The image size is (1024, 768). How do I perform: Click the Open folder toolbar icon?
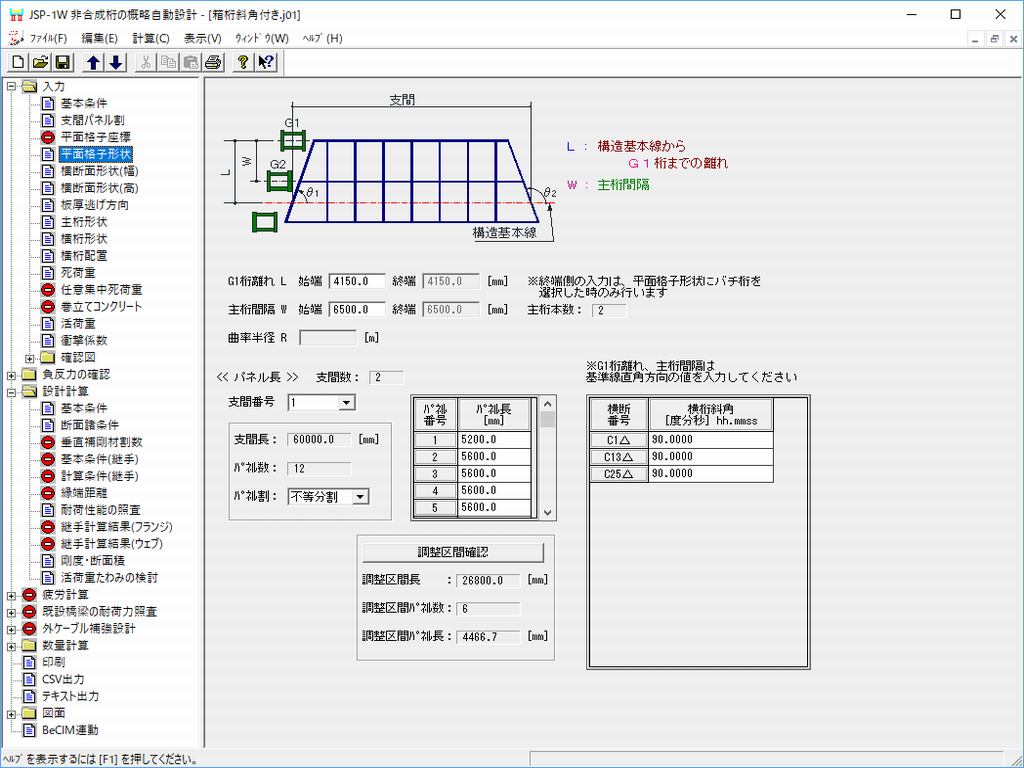click(x=40, y=62)
